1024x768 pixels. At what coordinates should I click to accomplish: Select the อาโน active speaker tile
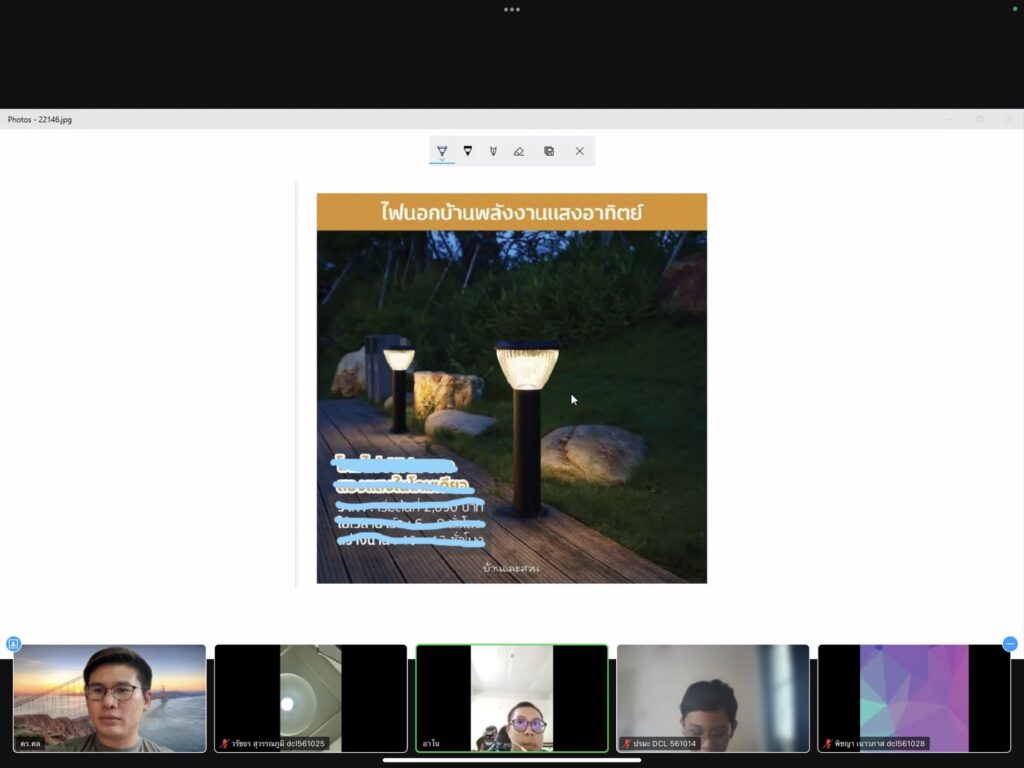click(x=512, y=698)
